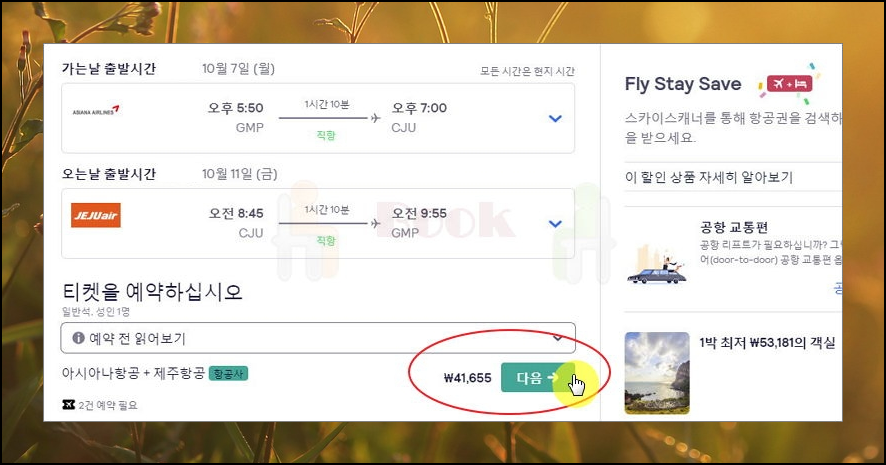
Task: Click the Asiana Airlines logo
Action: 95,110
